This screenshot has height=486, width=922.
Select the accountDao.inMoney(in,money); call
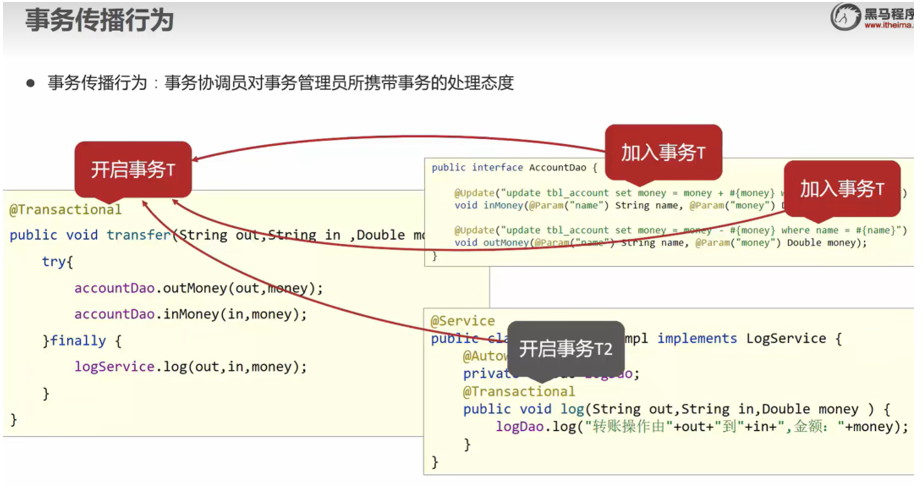(x=191, y=314)
